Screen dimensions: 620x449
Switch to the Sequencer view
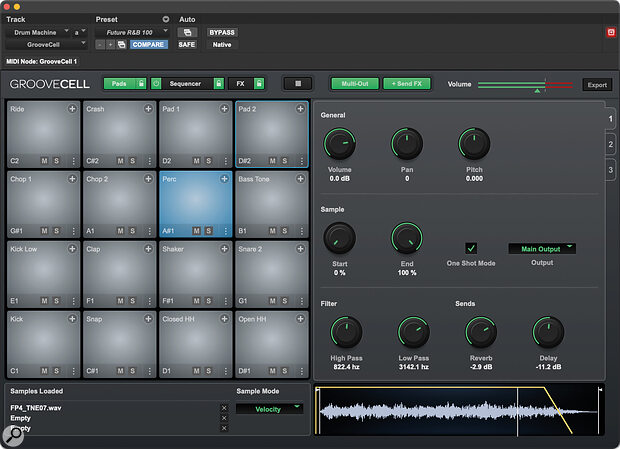(185, 83)
